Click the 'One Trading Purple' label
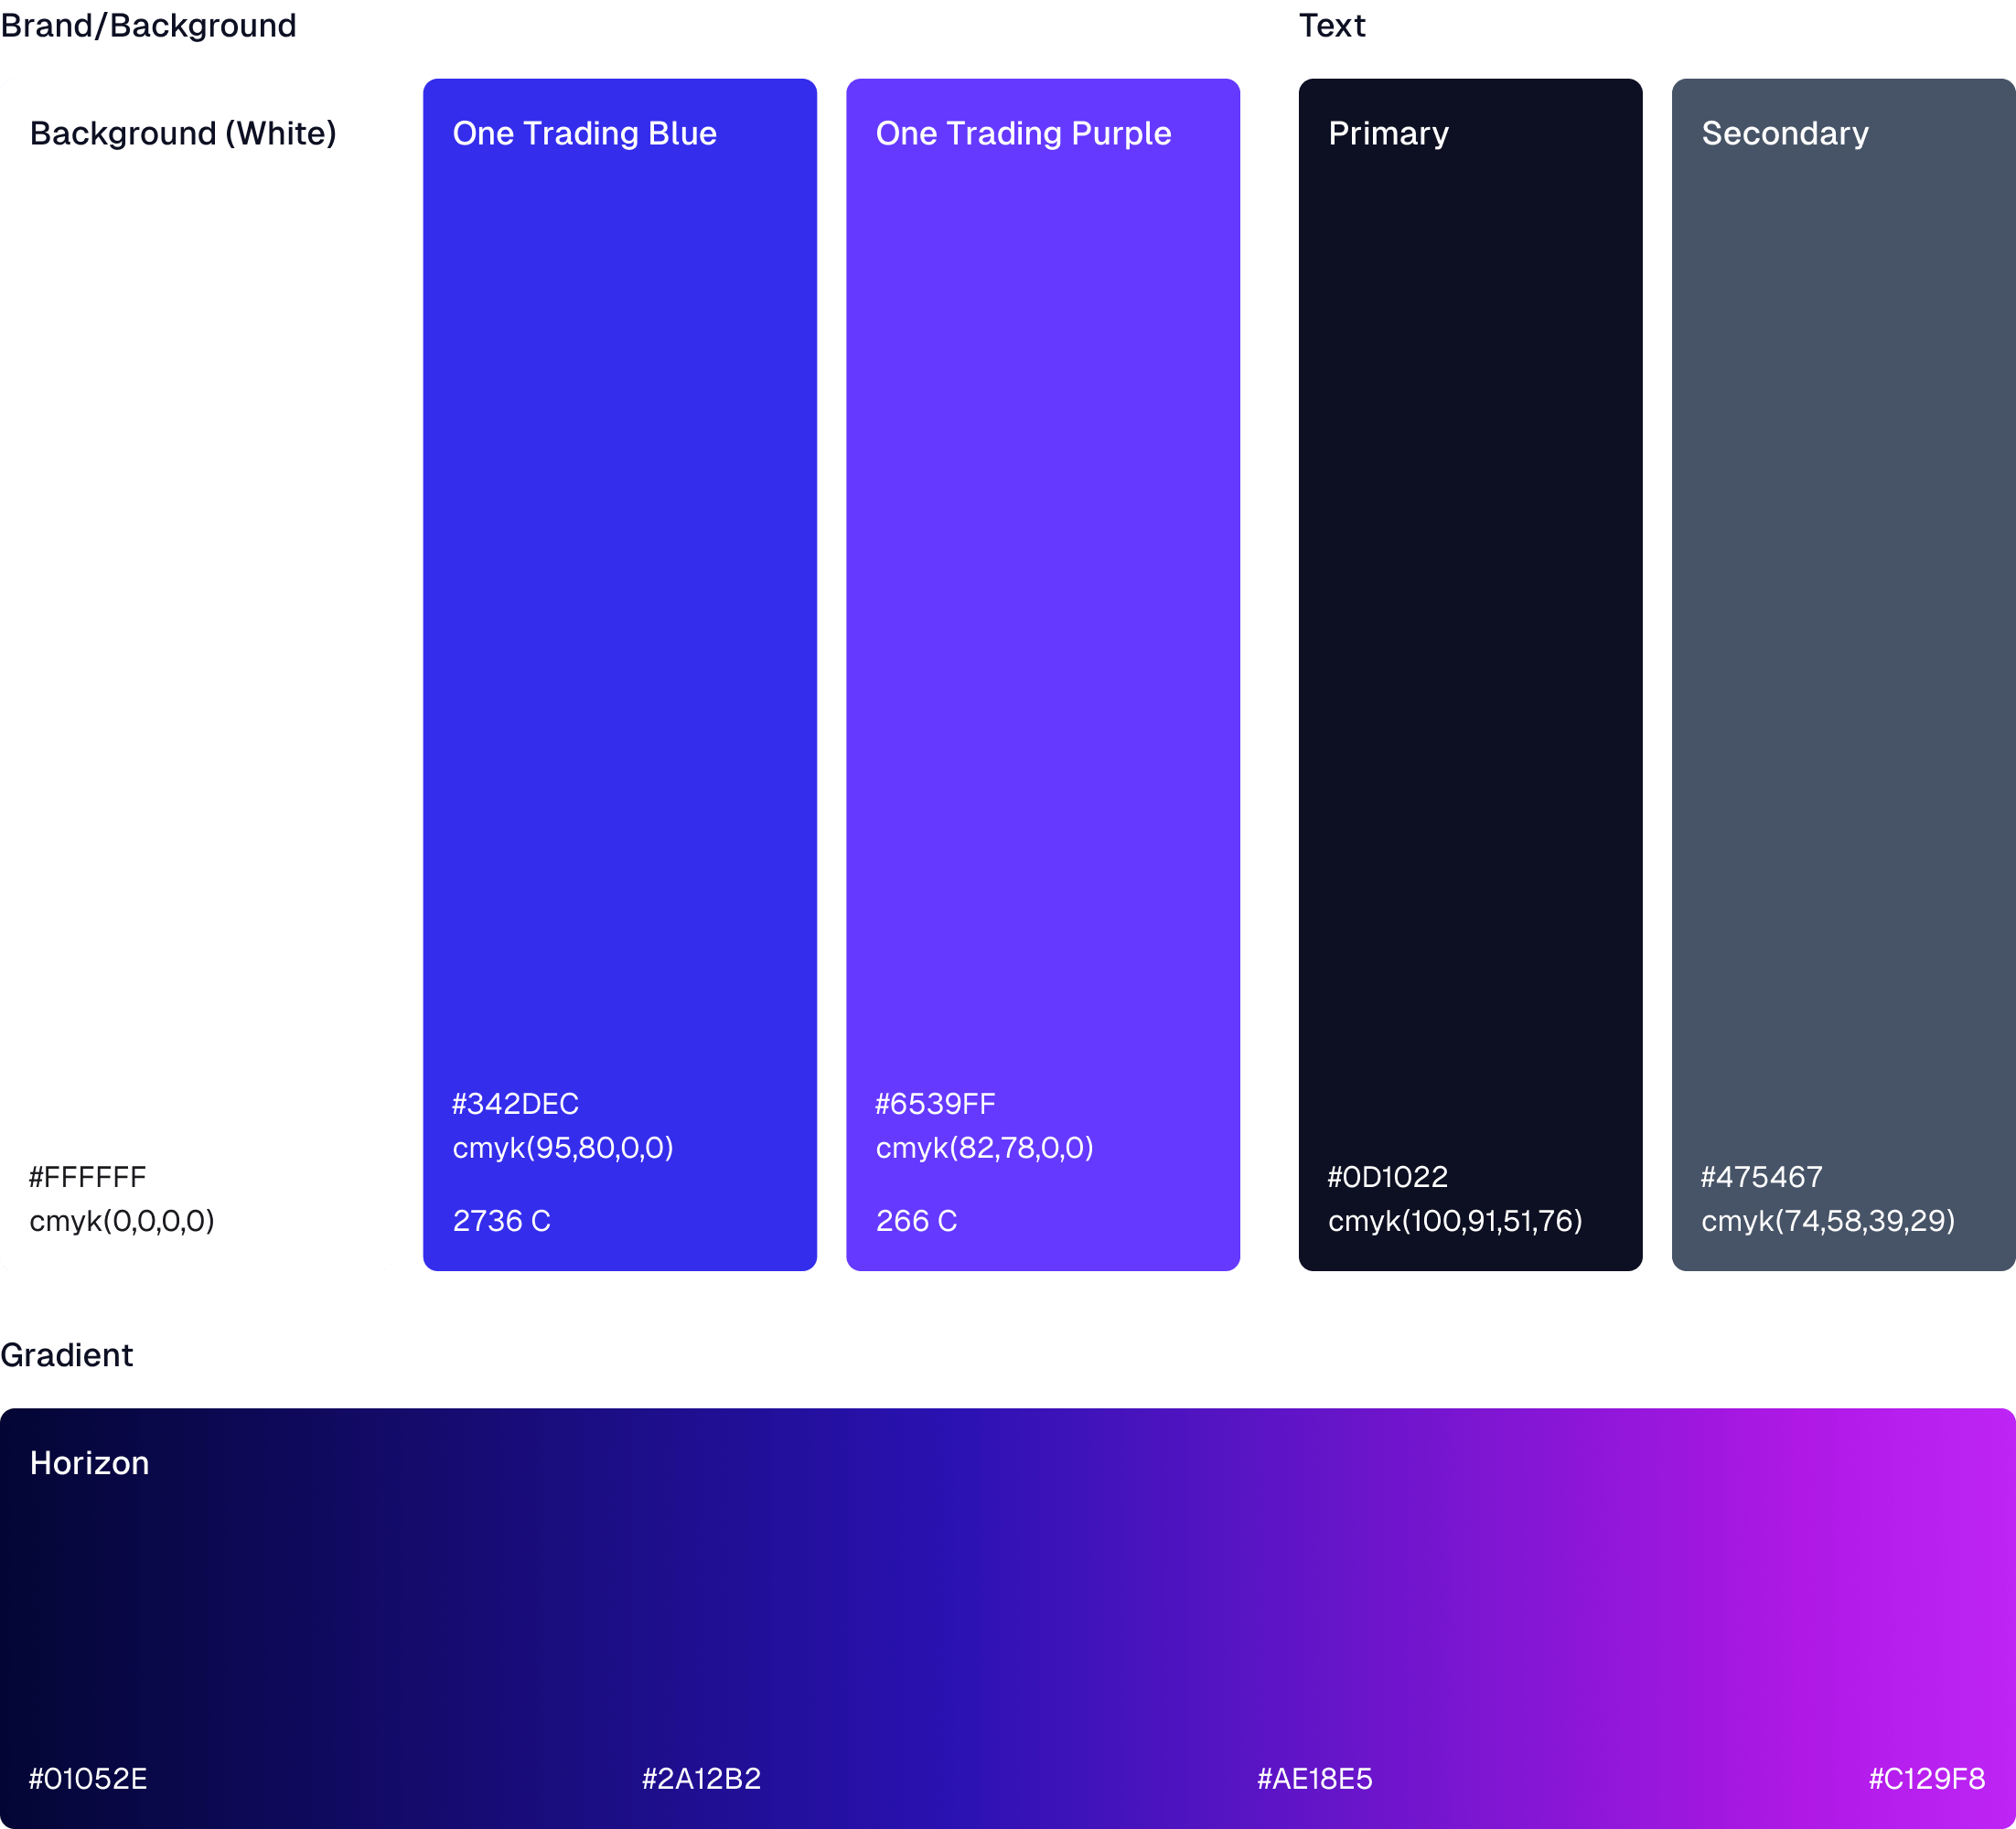This screenshot has height=1829, width=2016. [x=1023, y=133]
